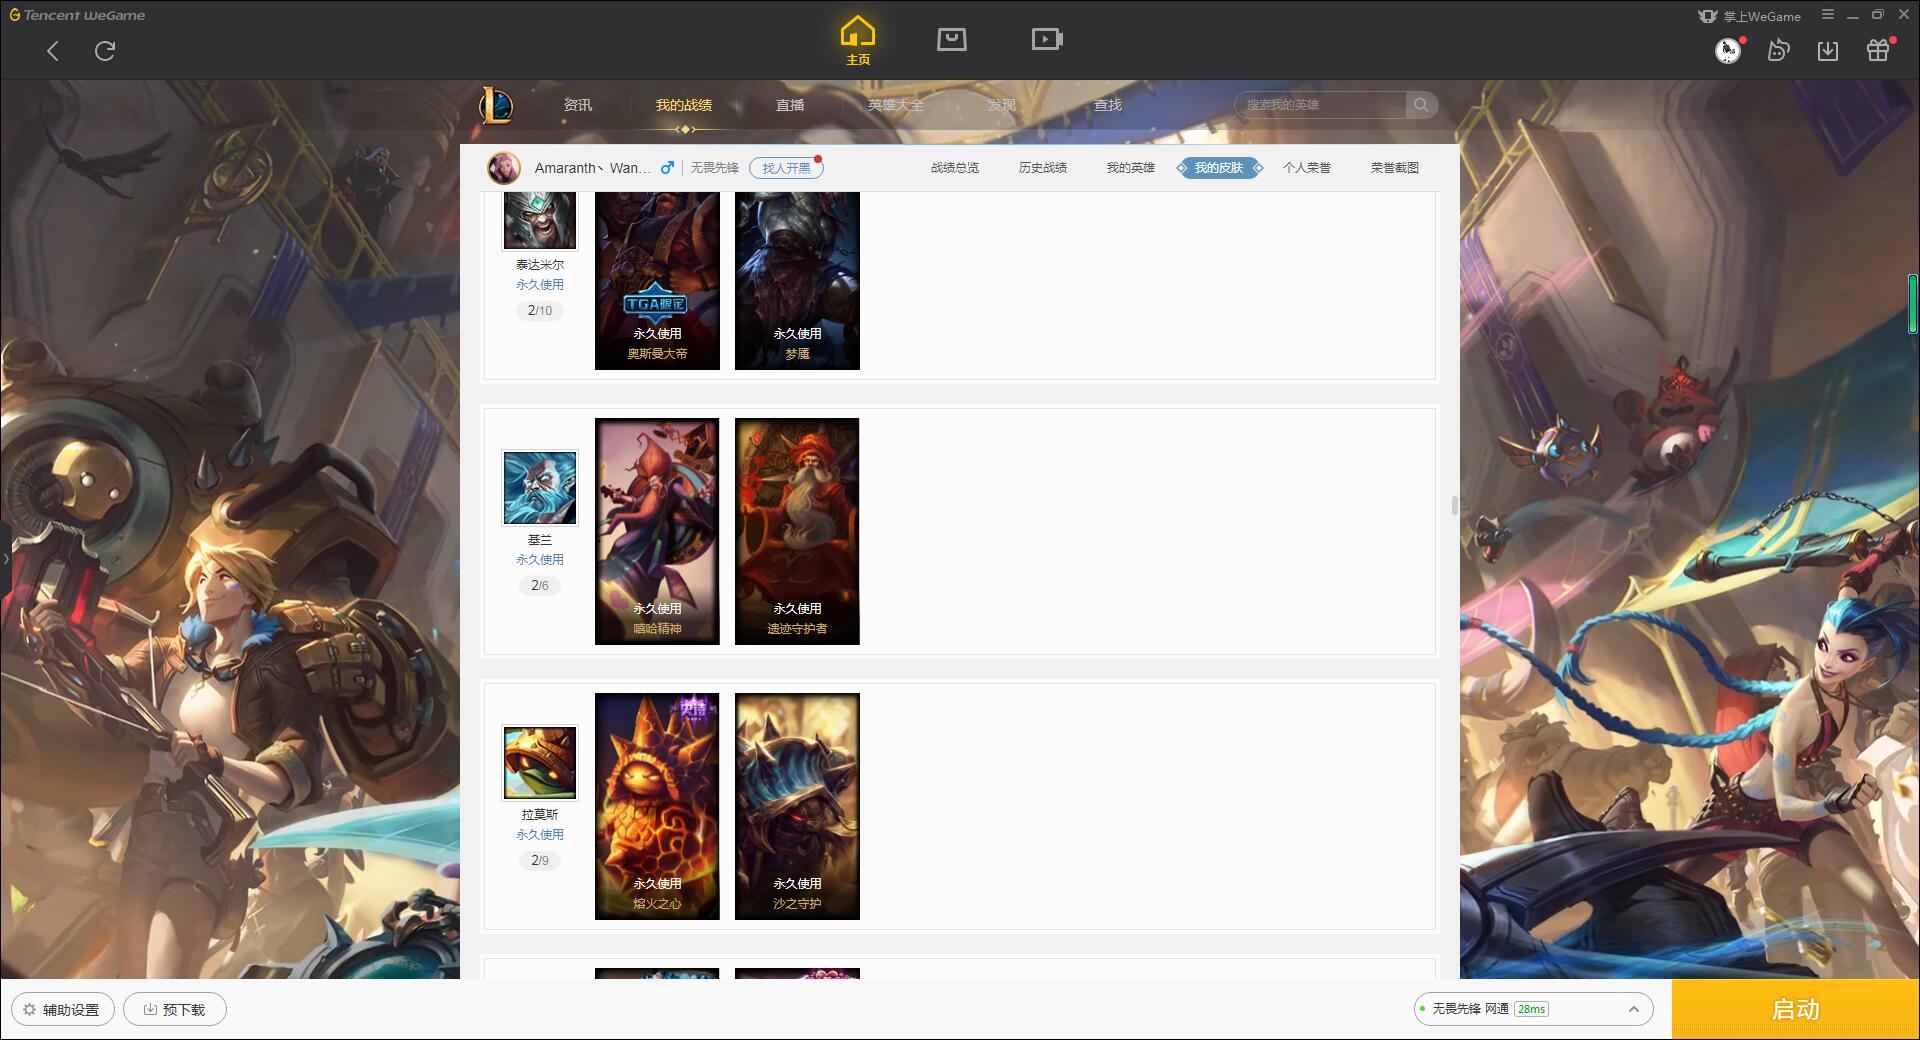Viewport: 1920px width, 1040px height.
Task: Click the 拉莫斯 skin count 2/9
Action: click(x=540, y=861)
